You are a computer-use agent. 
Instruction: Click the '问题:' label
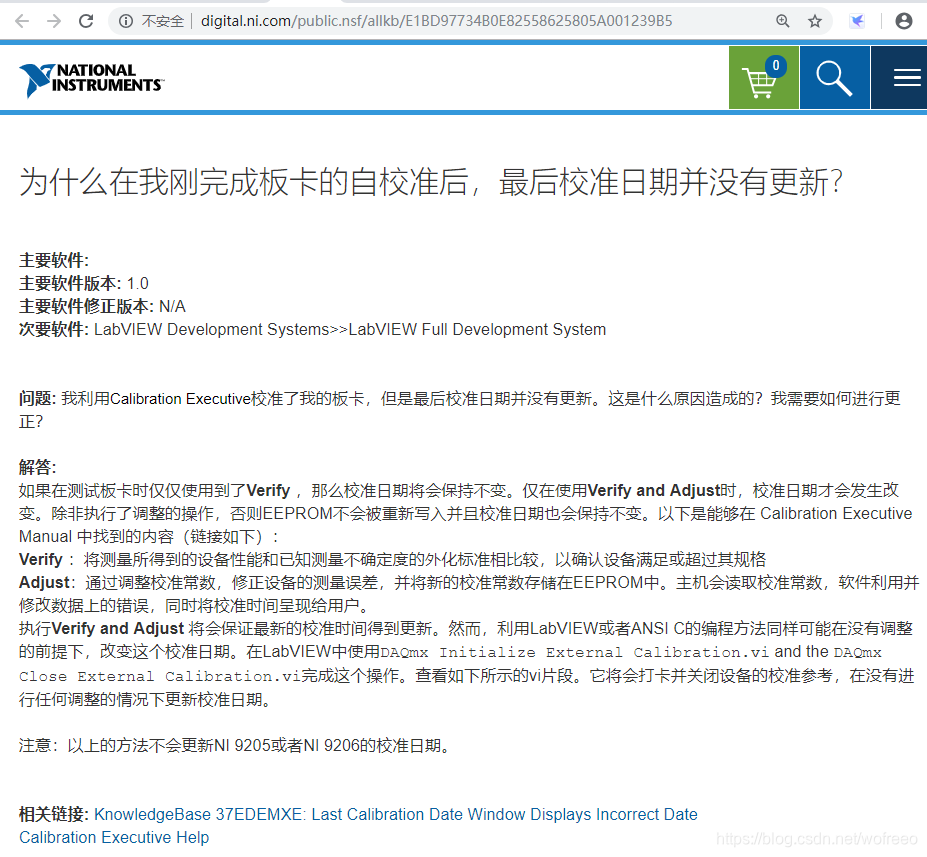(38, 398)
